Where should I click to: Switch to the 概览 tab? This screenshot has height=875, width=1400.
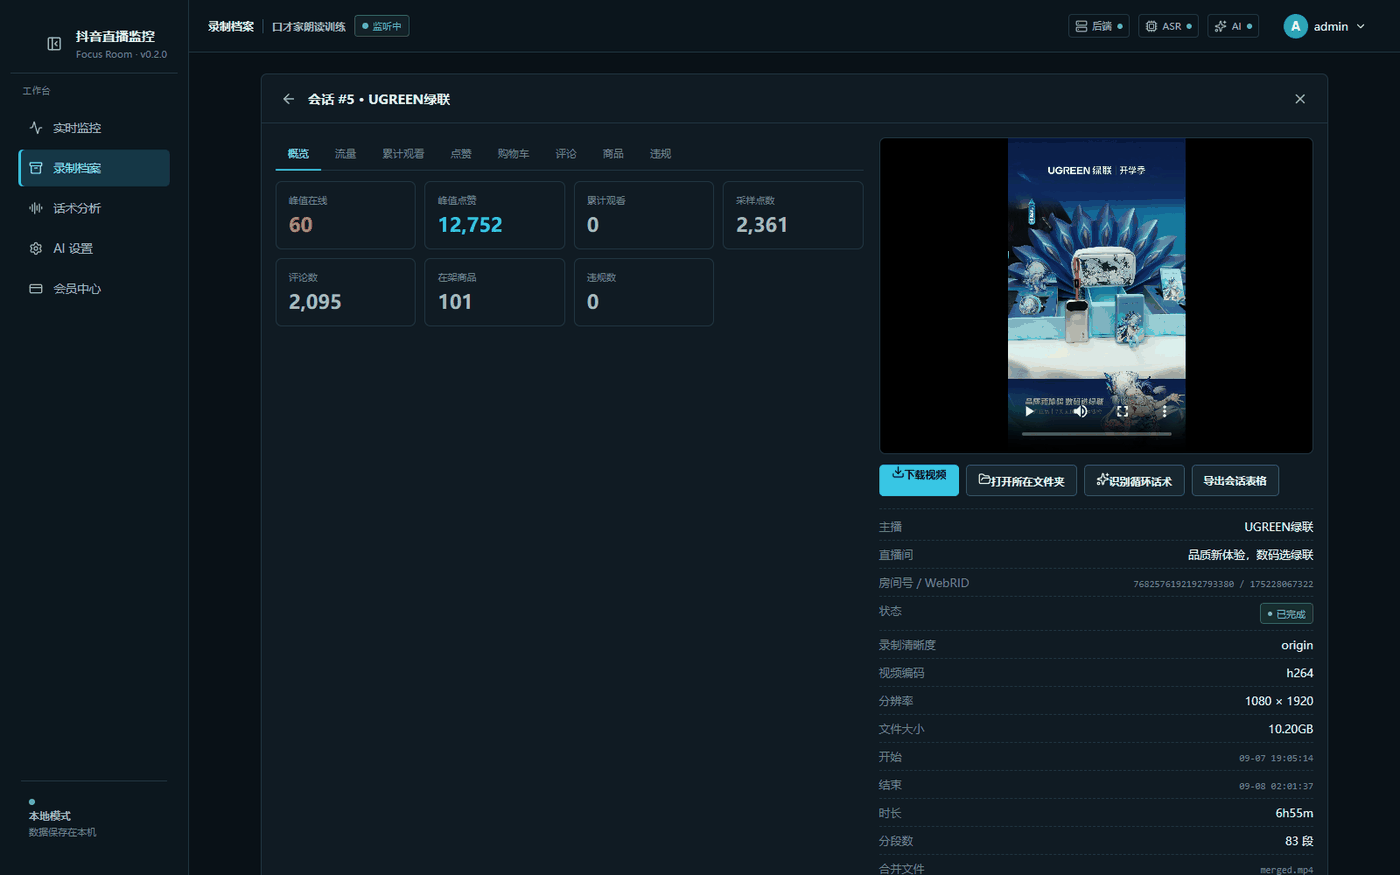tap(298, 154)
